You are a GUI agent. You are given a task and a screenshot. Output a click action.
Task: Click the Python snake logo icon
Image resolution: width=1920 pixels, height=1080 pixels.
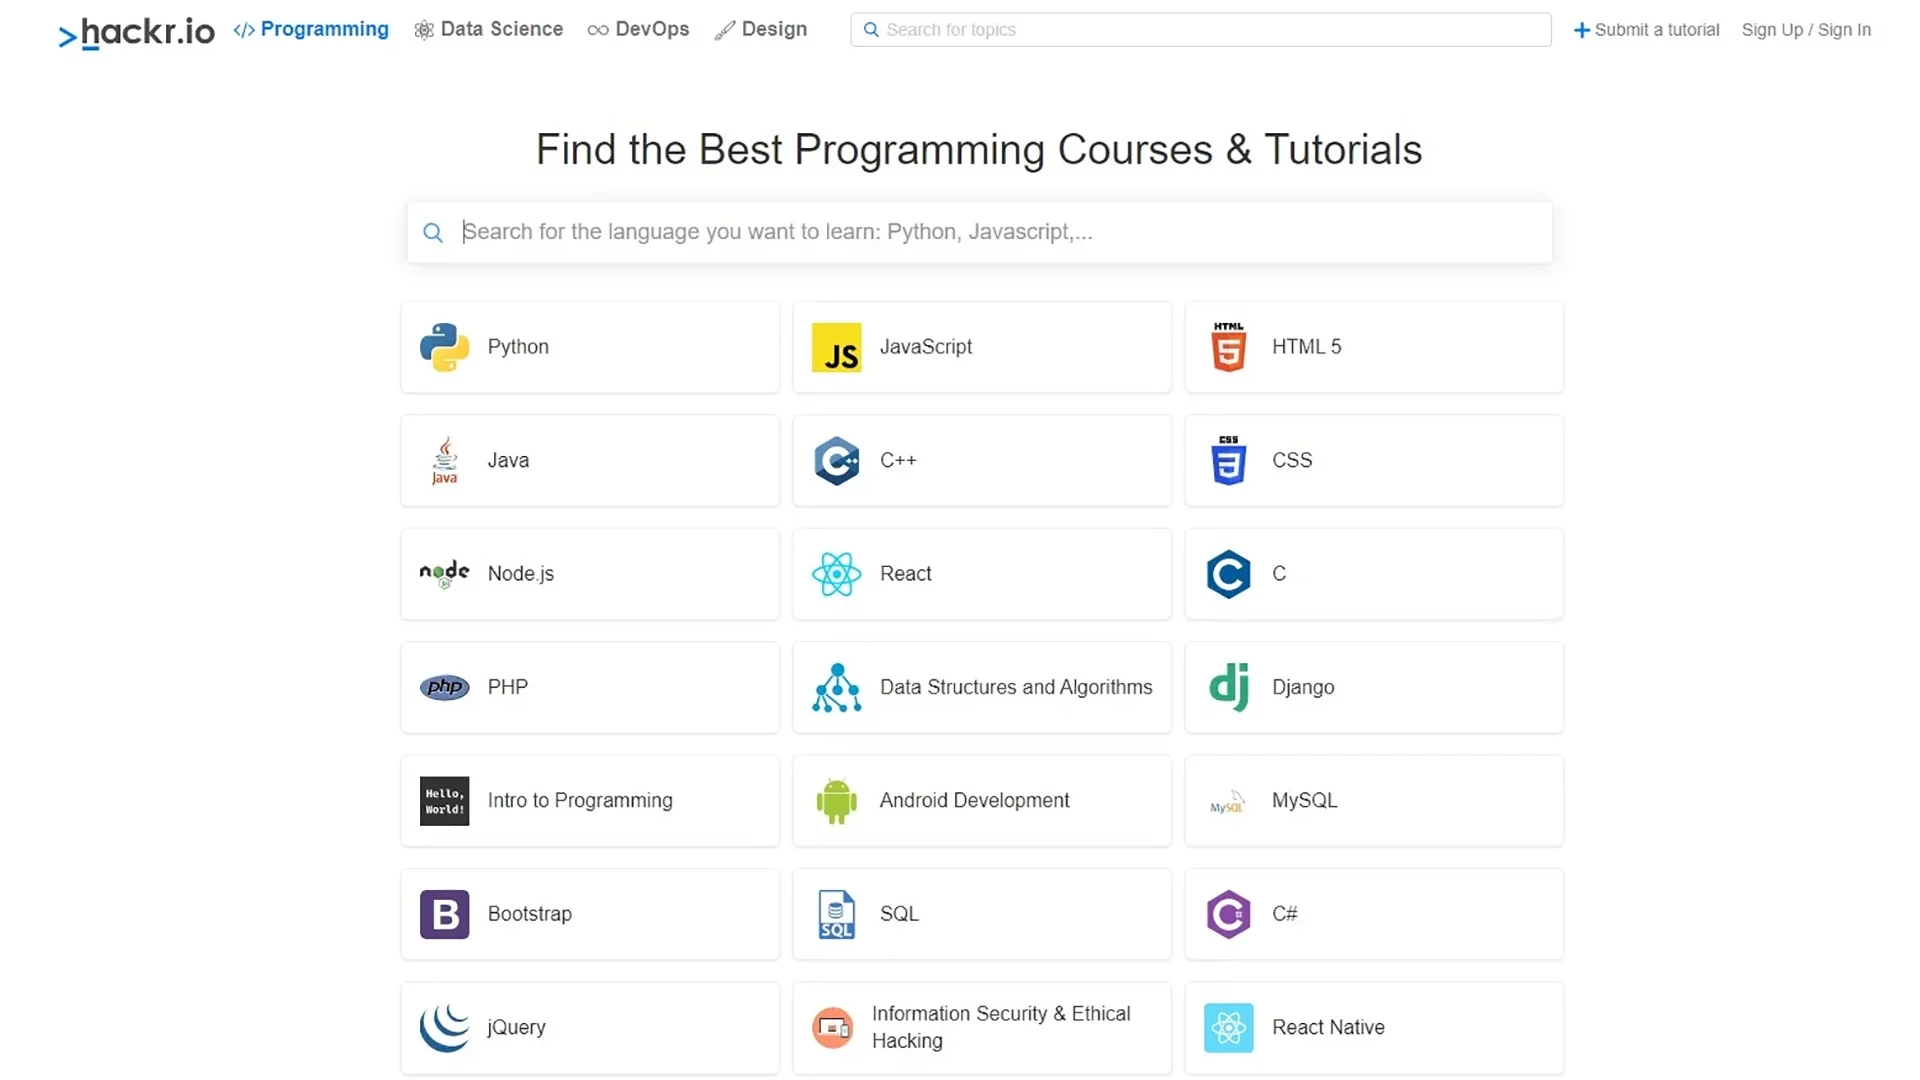coord(444,347)
